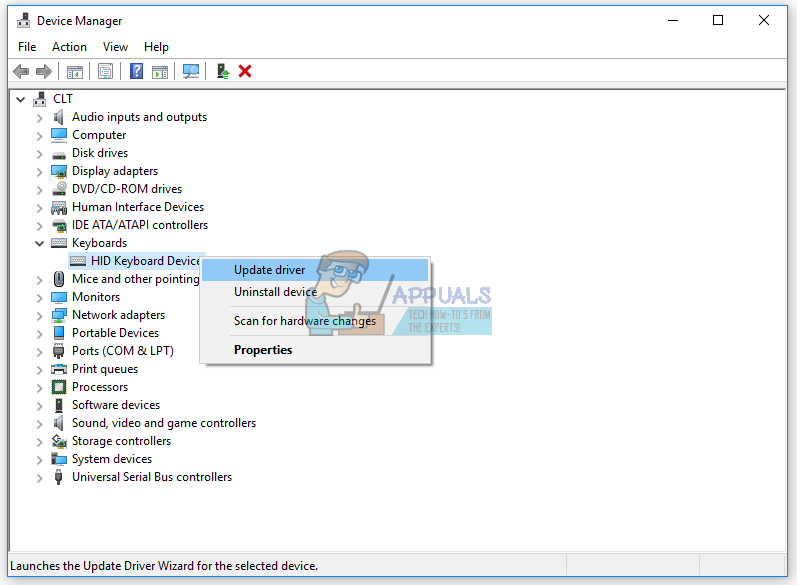Select the Monitors label
This screenshot has height=585, width=797.
coord(96,297)
